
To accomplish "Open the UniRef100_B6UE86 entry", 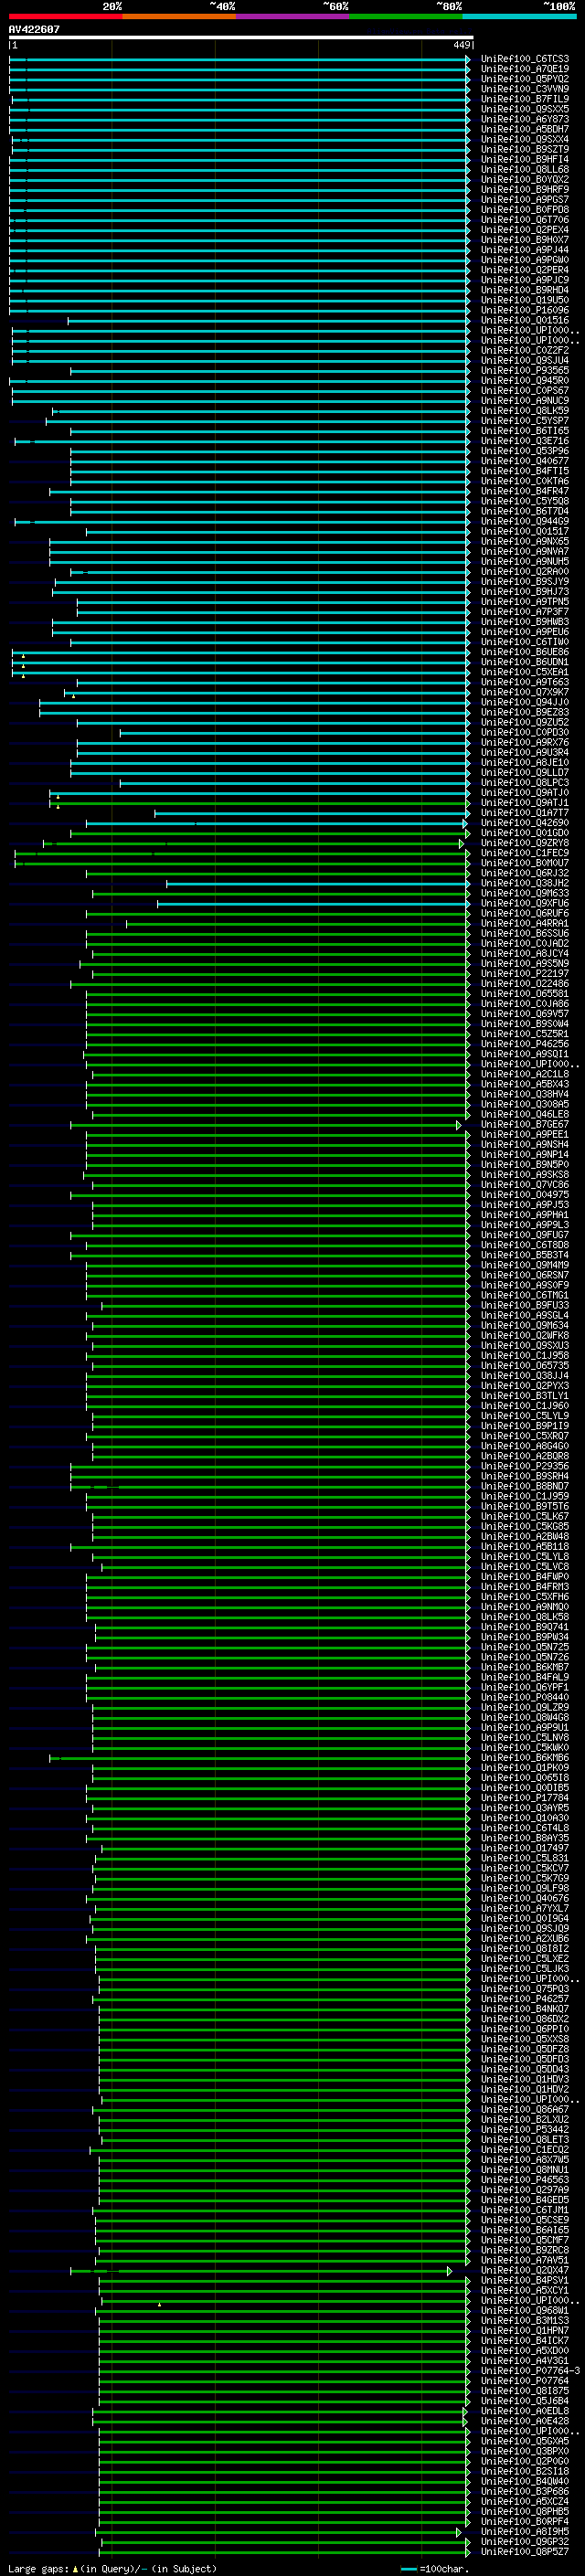I will tap(524, 652).
